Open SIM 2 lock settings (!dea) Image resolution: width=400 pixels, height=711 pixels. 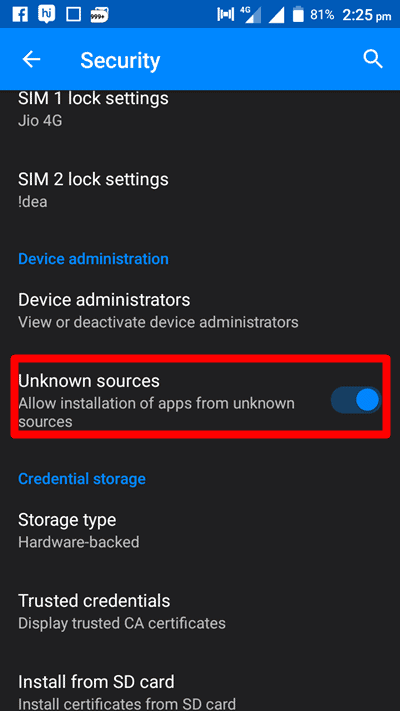[x=200, y=190]
